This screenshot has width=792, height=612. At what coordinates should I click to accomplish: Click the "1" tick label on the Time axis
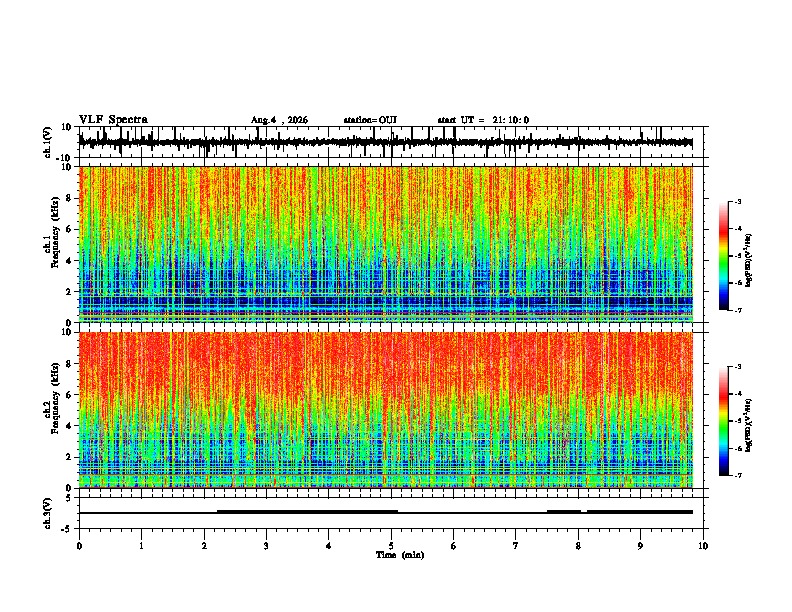[x=141, y=546]
